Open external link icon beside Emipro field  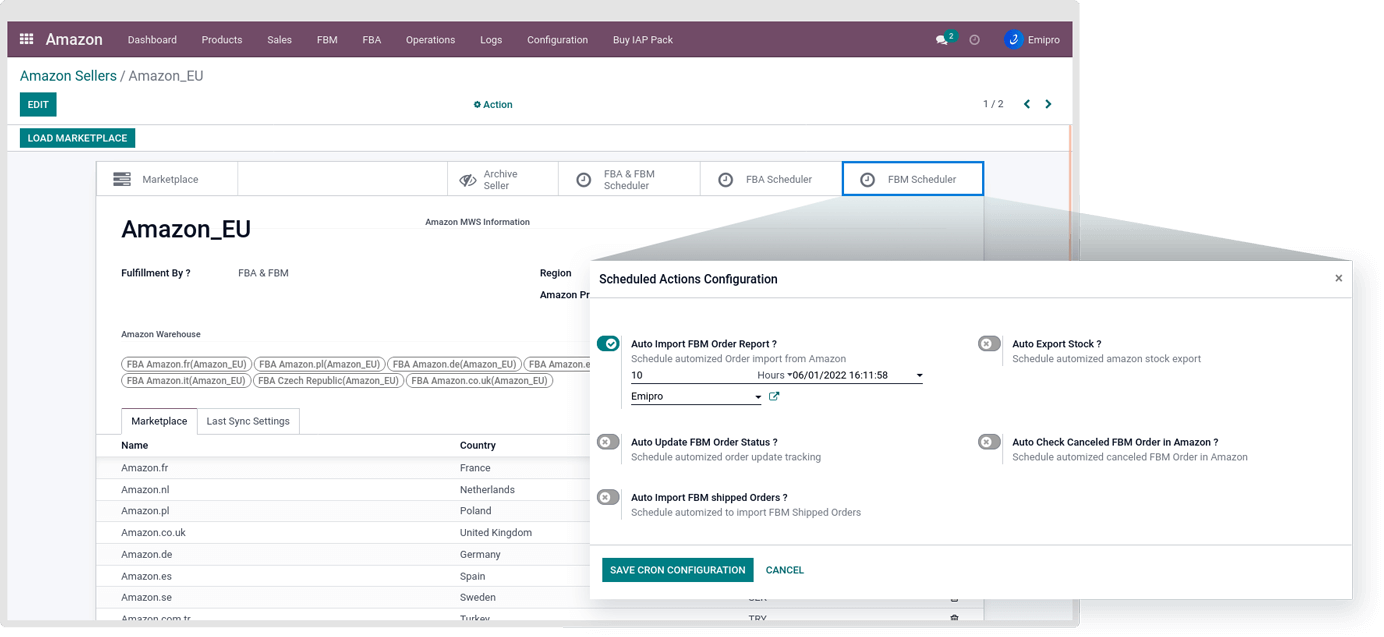[x=774, y=397]
